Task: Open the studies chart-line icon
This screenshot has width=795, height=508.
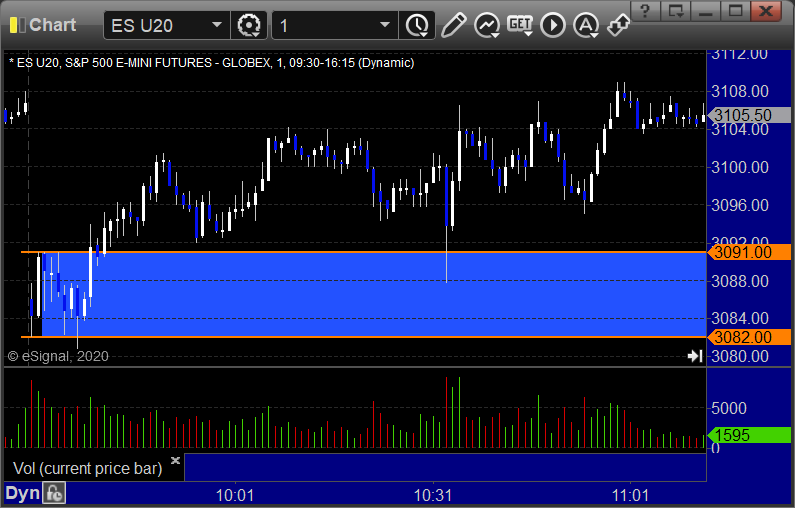Action: (x=487, y=25)
